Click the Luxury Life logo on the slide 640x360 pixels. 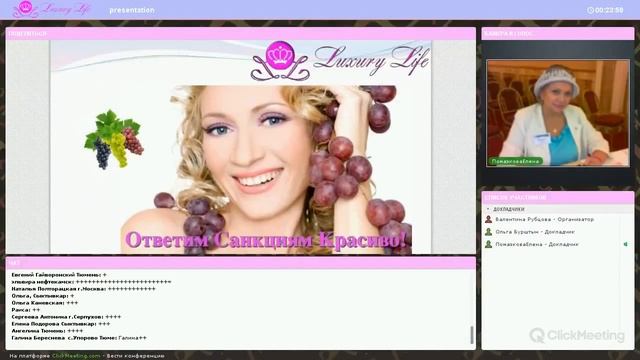coord(340,62)
